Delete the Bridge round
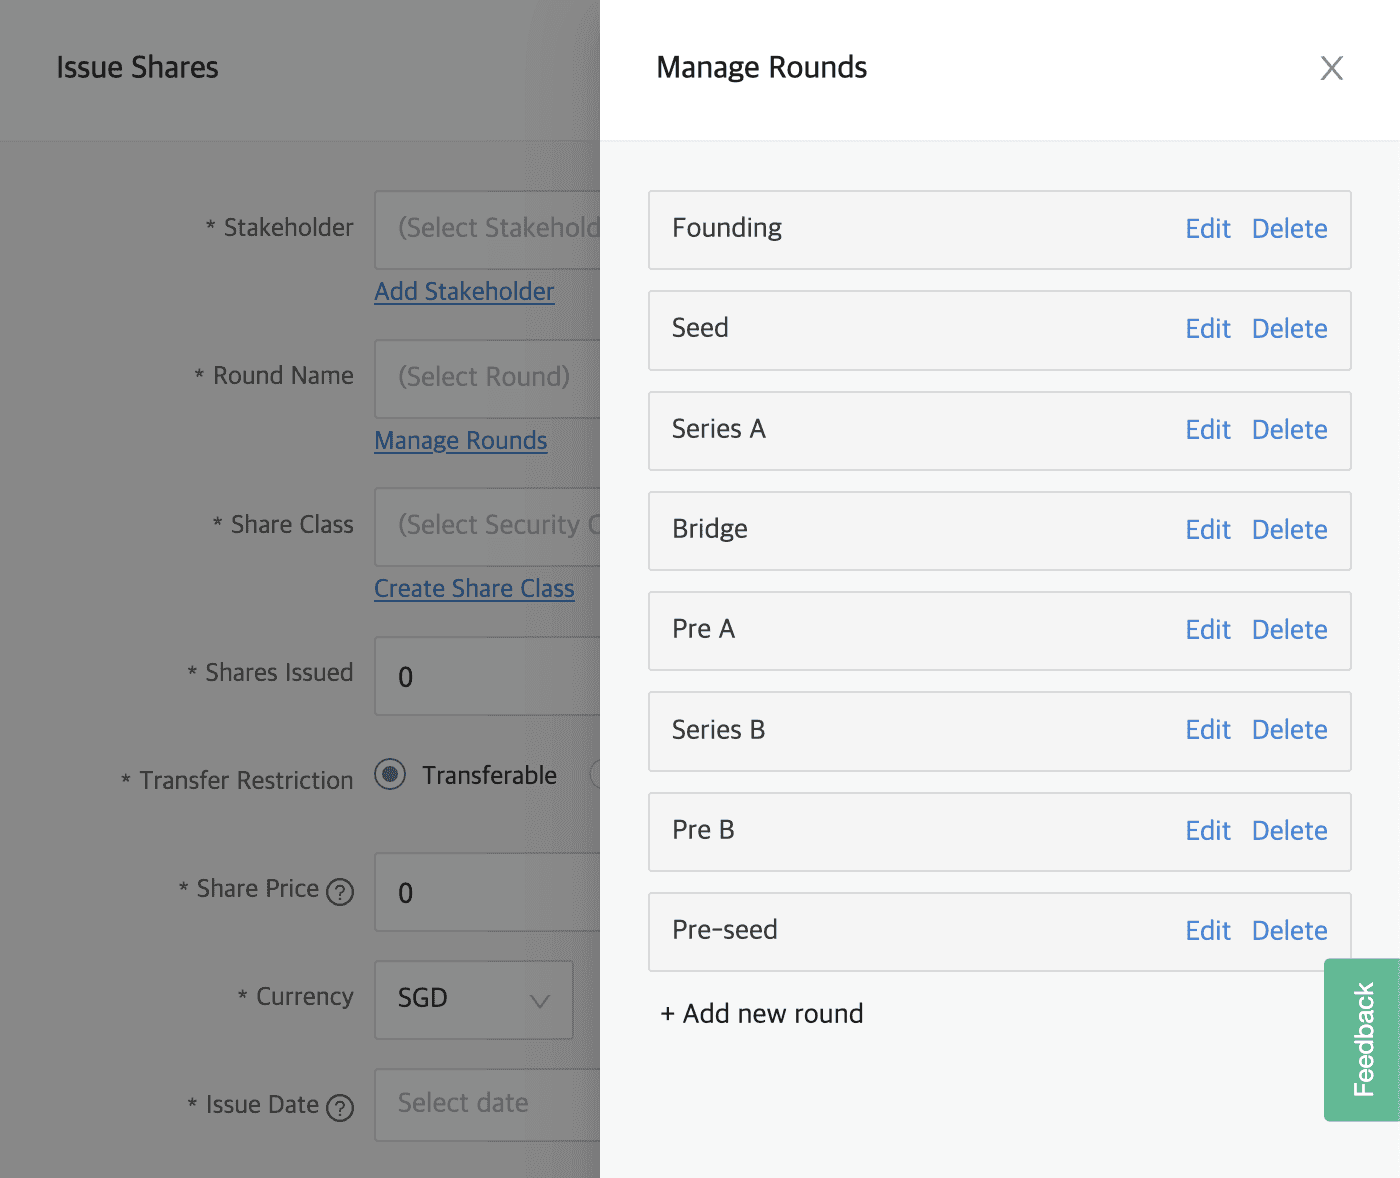1400x1178 pixels. click(1289, 530)
